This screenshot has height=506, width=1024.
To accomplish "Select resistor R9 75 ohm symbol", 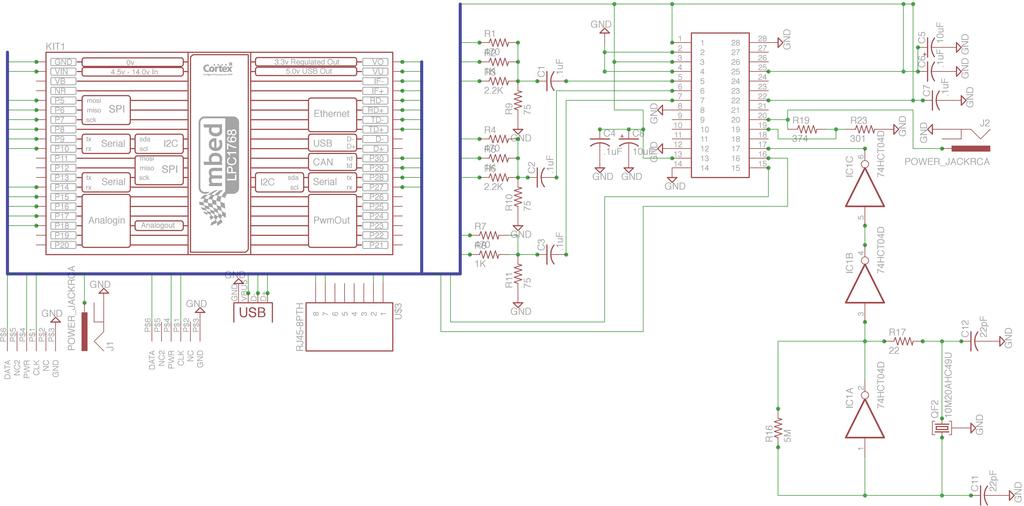I will (518, 101).
